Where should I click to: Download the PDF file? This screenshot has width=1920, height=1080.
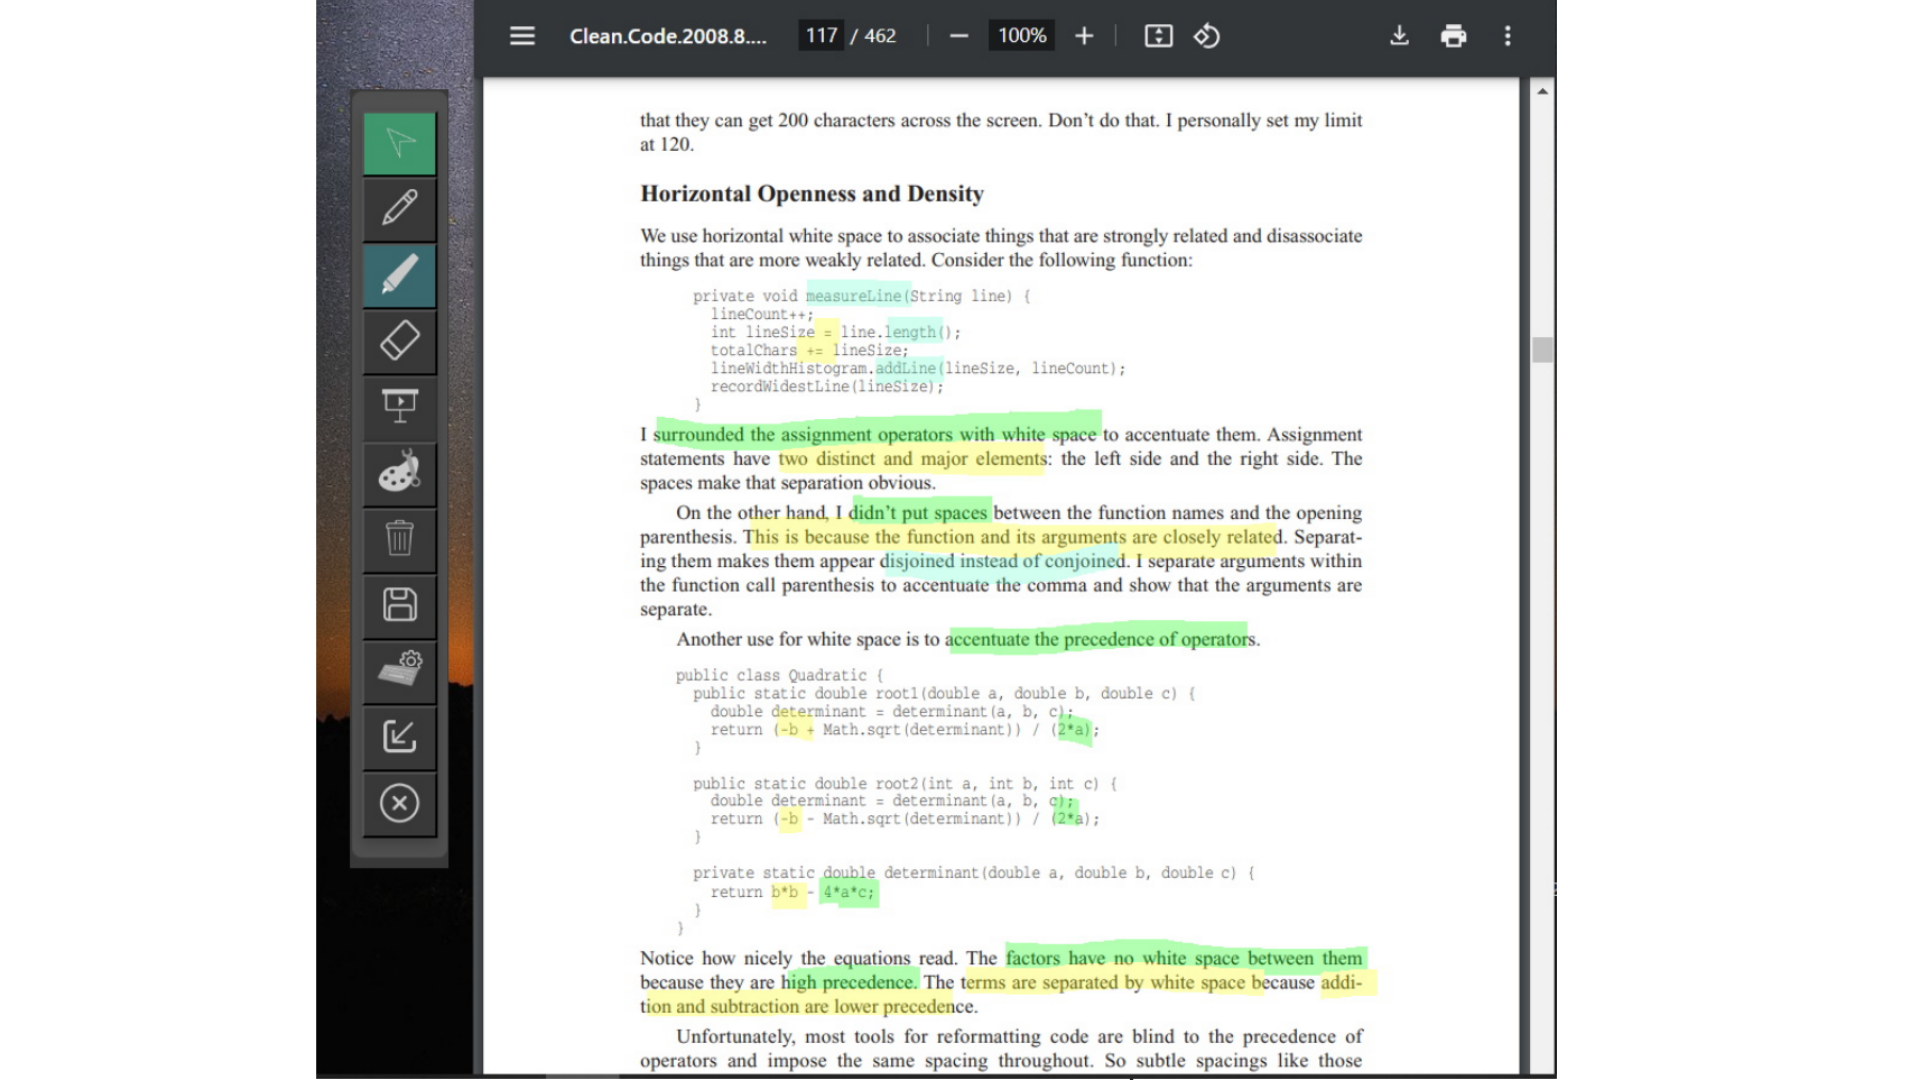[1399, 36]
